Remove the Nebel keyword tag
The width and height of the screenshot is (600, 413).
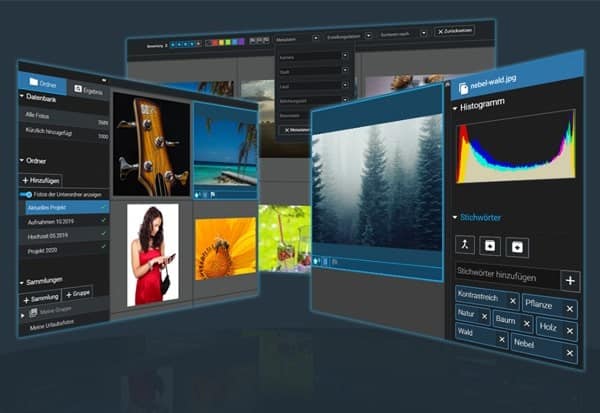click(x=569, y=353)
